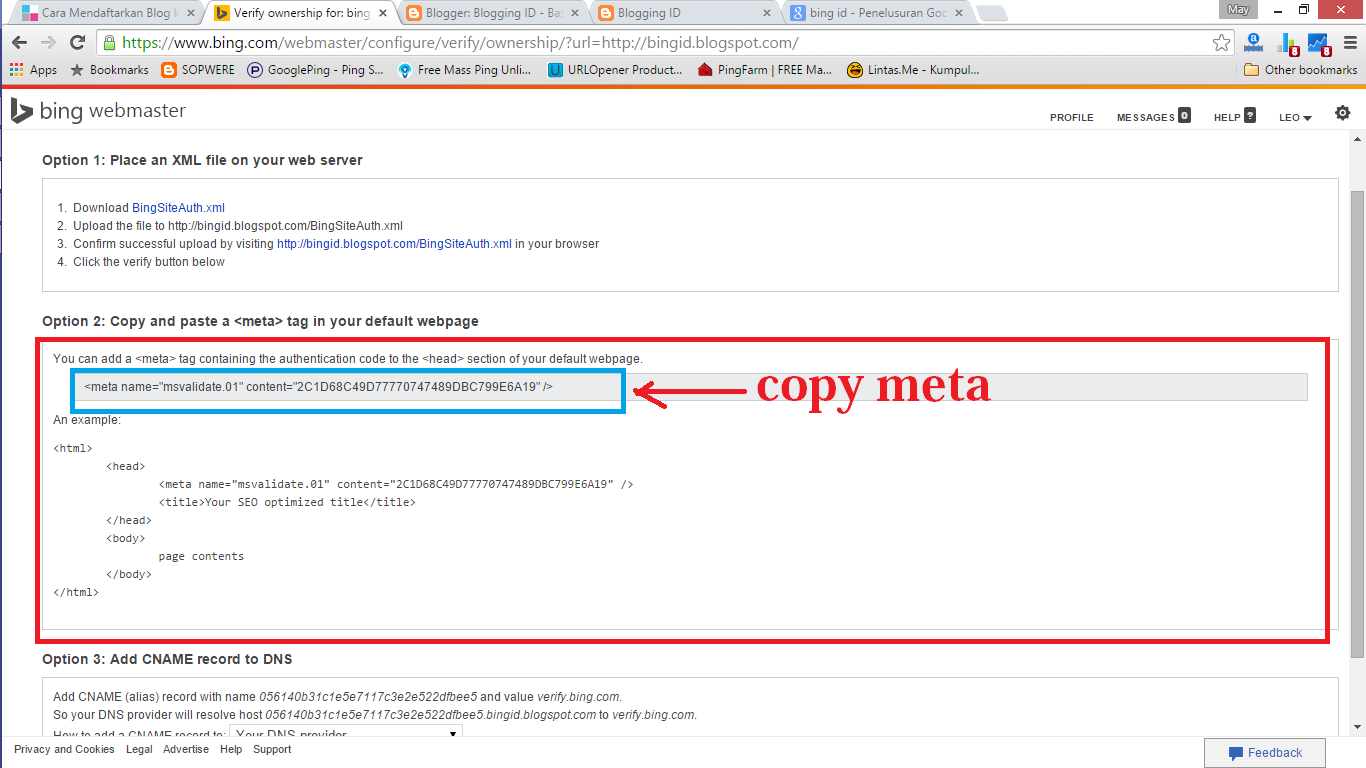Open the Help footer link
Screen dimensions: 1366x768
(x=231, y=749)
